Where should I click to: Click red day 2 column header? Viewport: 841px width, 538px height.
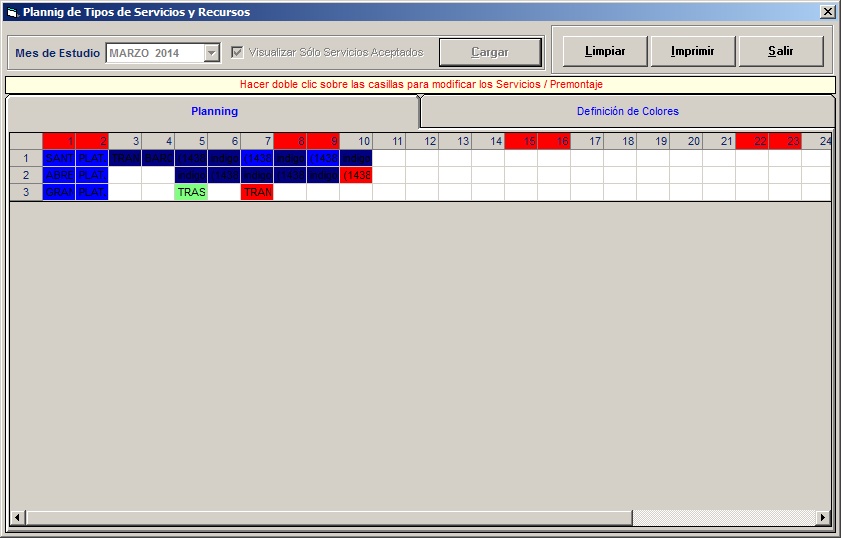[92, 141]
